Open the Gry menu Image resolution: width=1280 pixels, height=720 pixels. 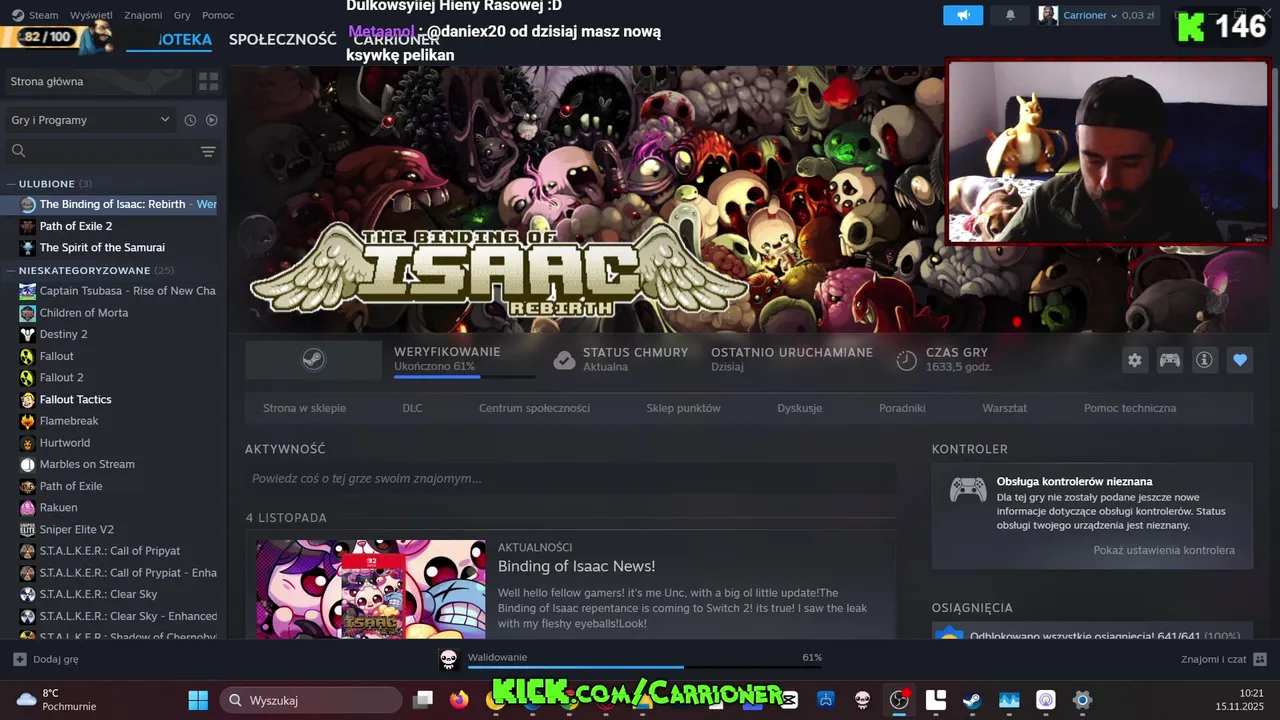click(182, 15)
